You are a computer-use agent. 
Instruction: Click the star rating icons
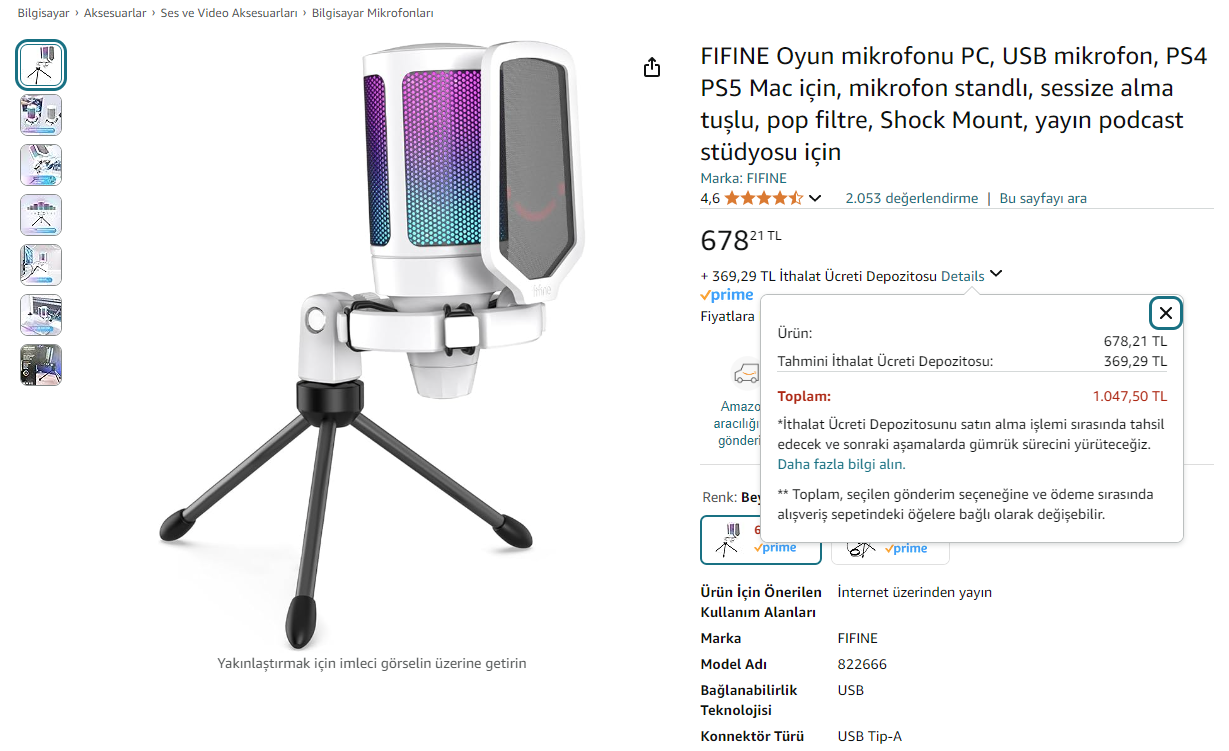763,198
